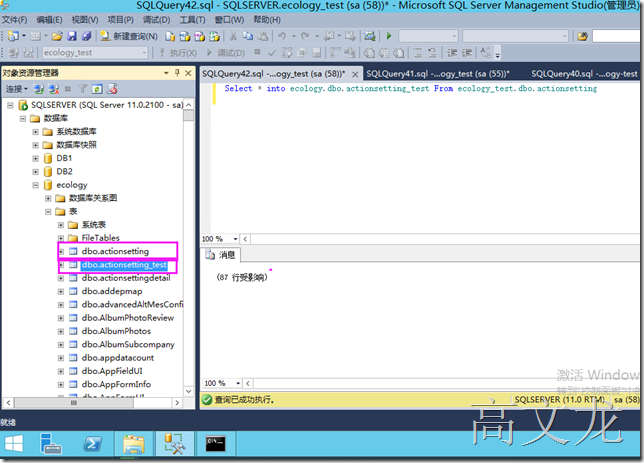Click the Parse checkmark icon
The image size is (644, 463).
pyautogui.click(x=271, y=53)
